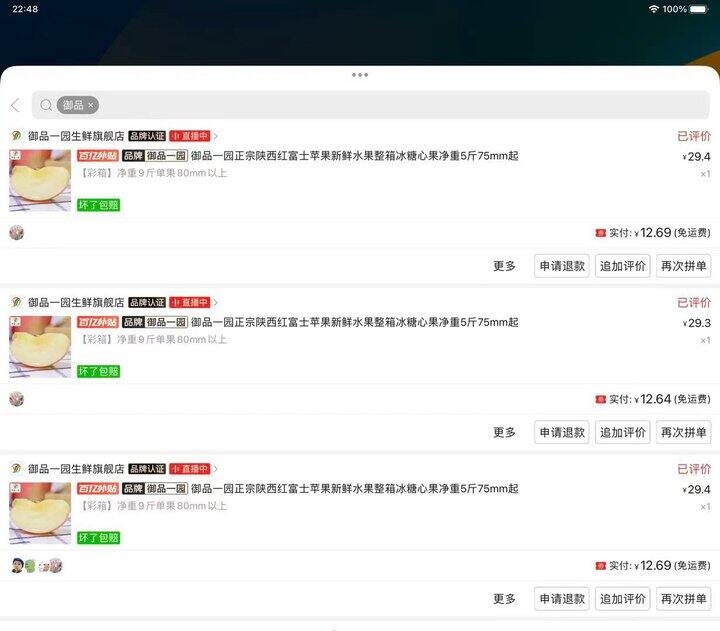Viewport: 720px width, 631px height.
Task: Click the 百亿补贴 badge on third order
Action: (97, 489)
